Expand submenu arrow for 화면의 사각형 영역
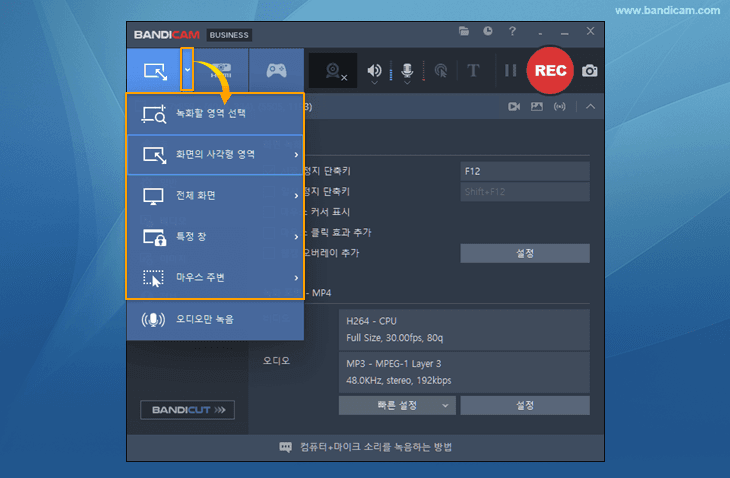Viewport: 730px width, 478px height. pos(296,155)
